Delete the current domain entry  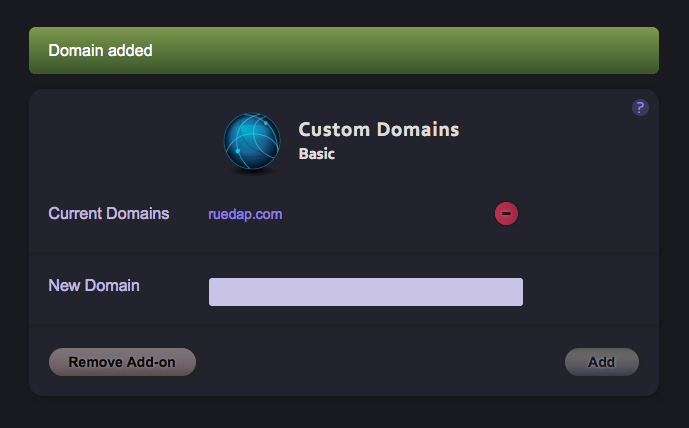click(506, 213)
